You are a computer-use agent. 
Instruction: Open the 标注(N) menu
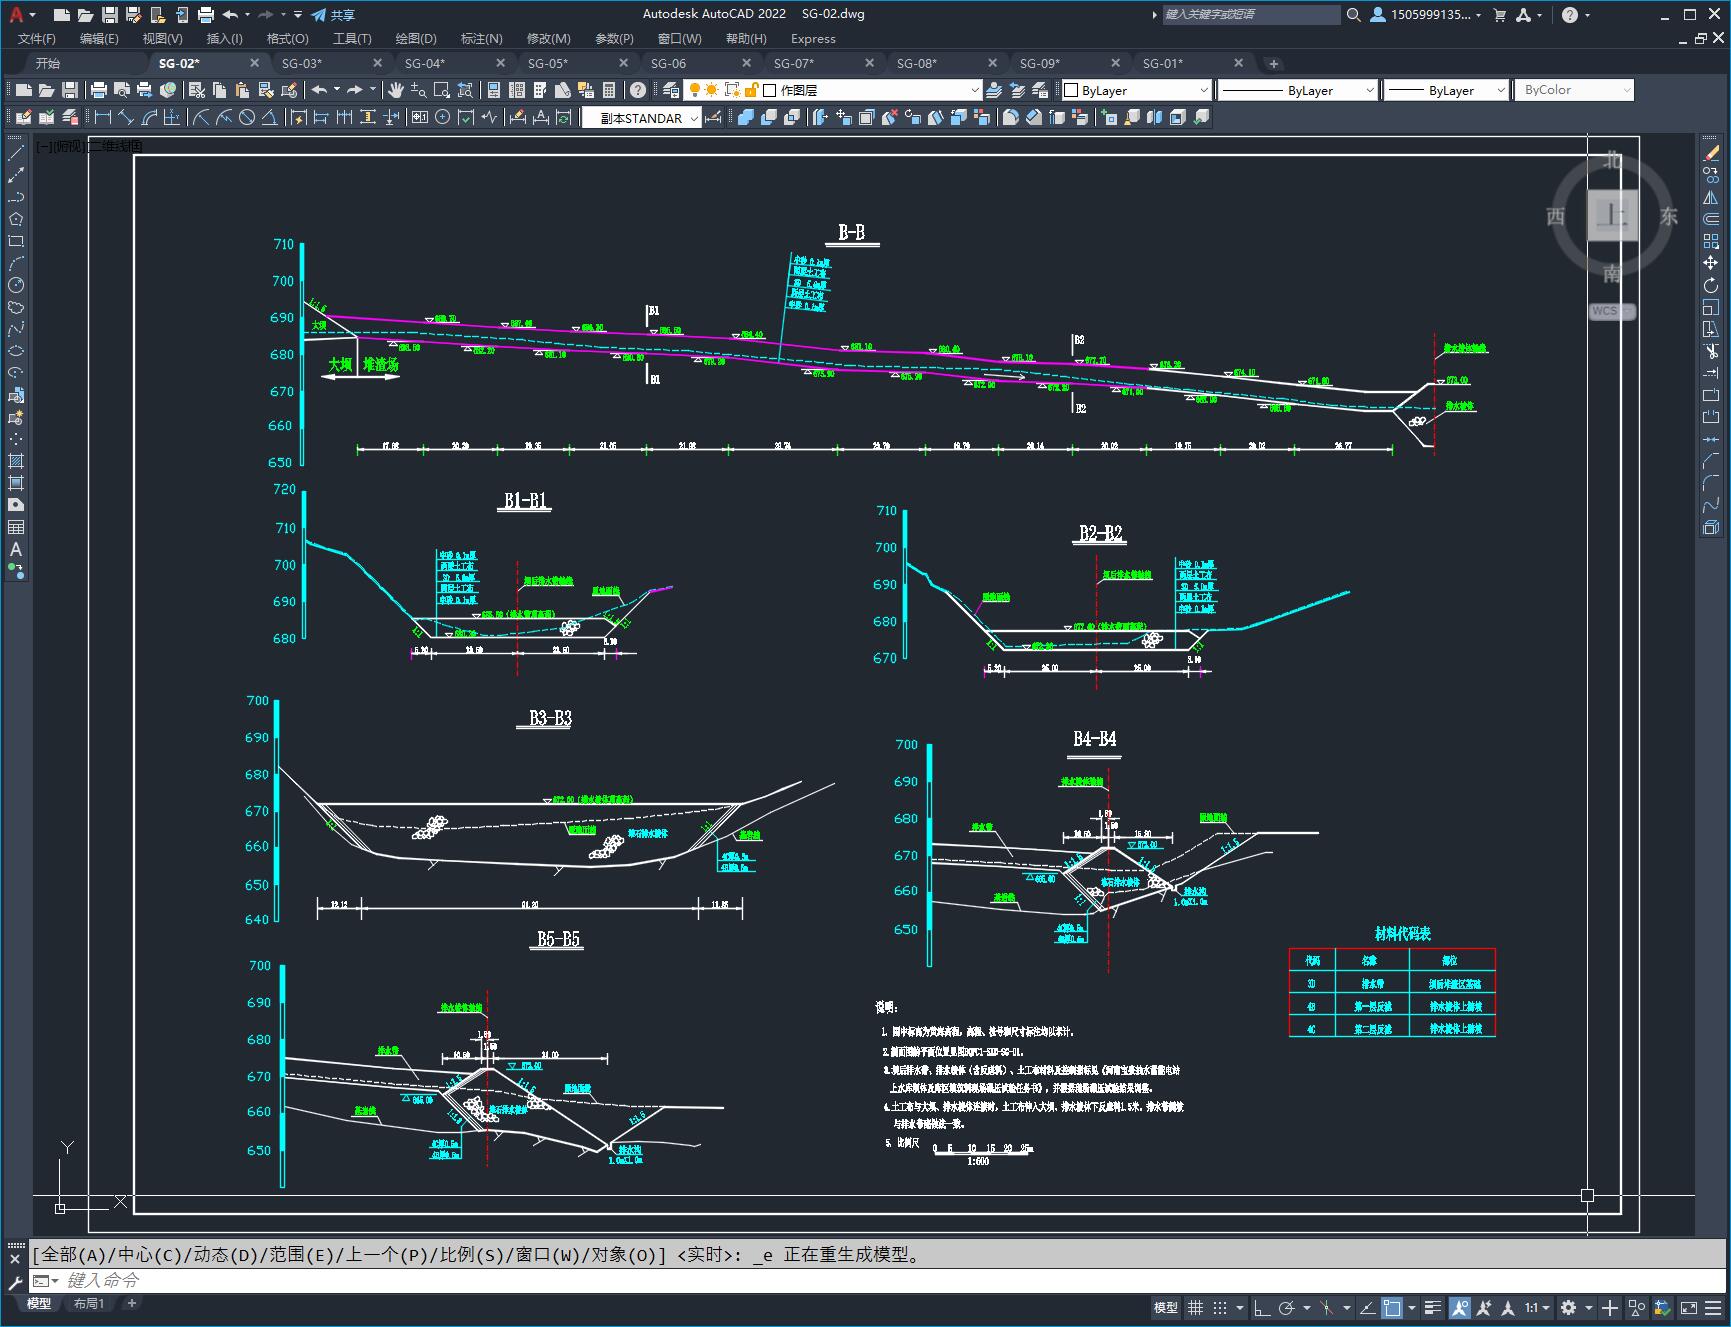coord(481,38)
